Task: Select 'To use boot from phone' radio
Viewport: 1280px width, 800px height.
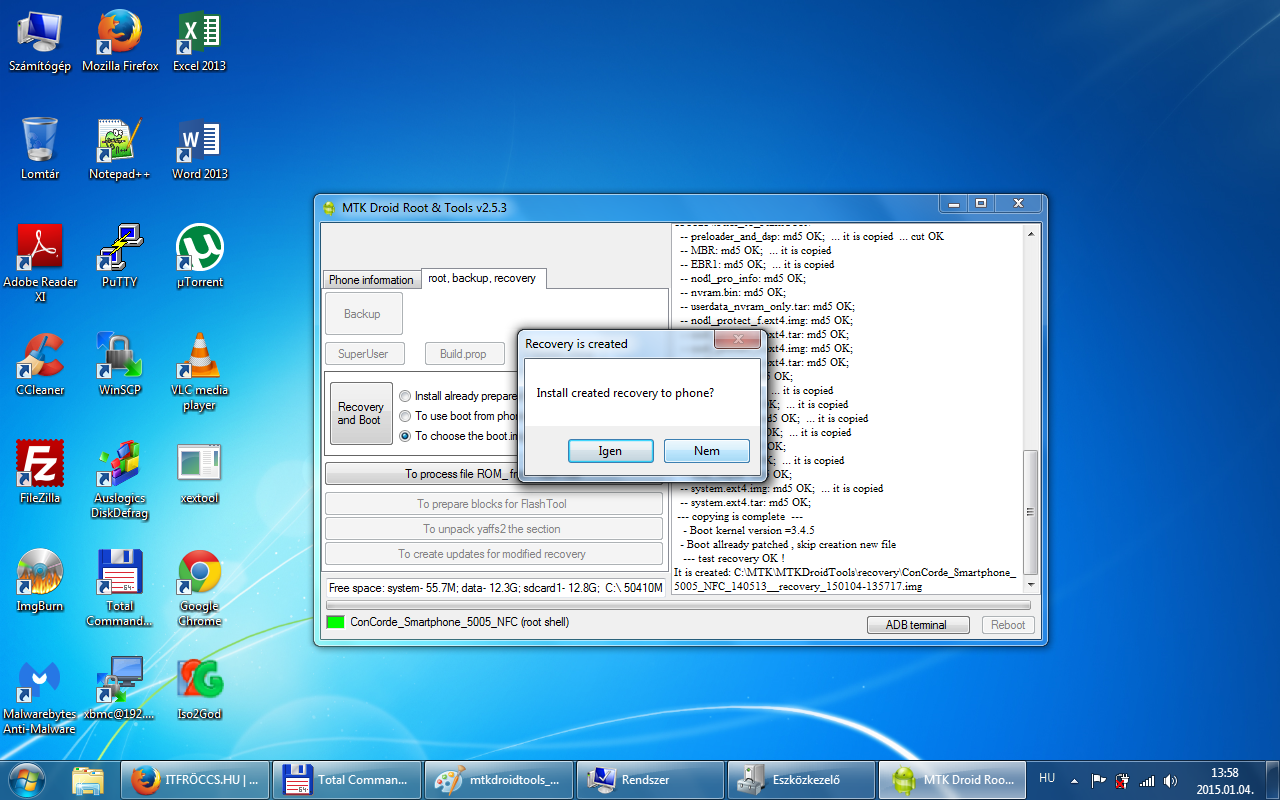Action: [405, 416]
